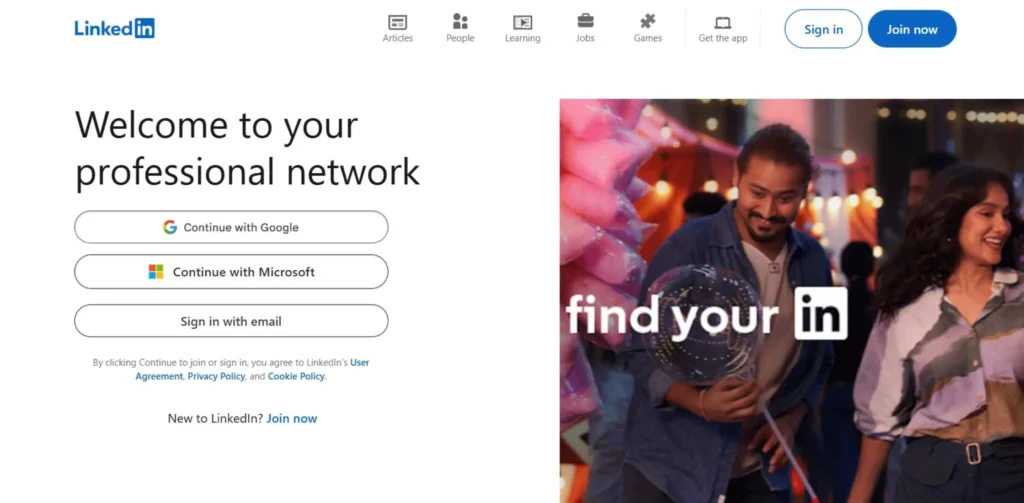
Task: Choose the Continue with Google text
Action: point(241,227)
